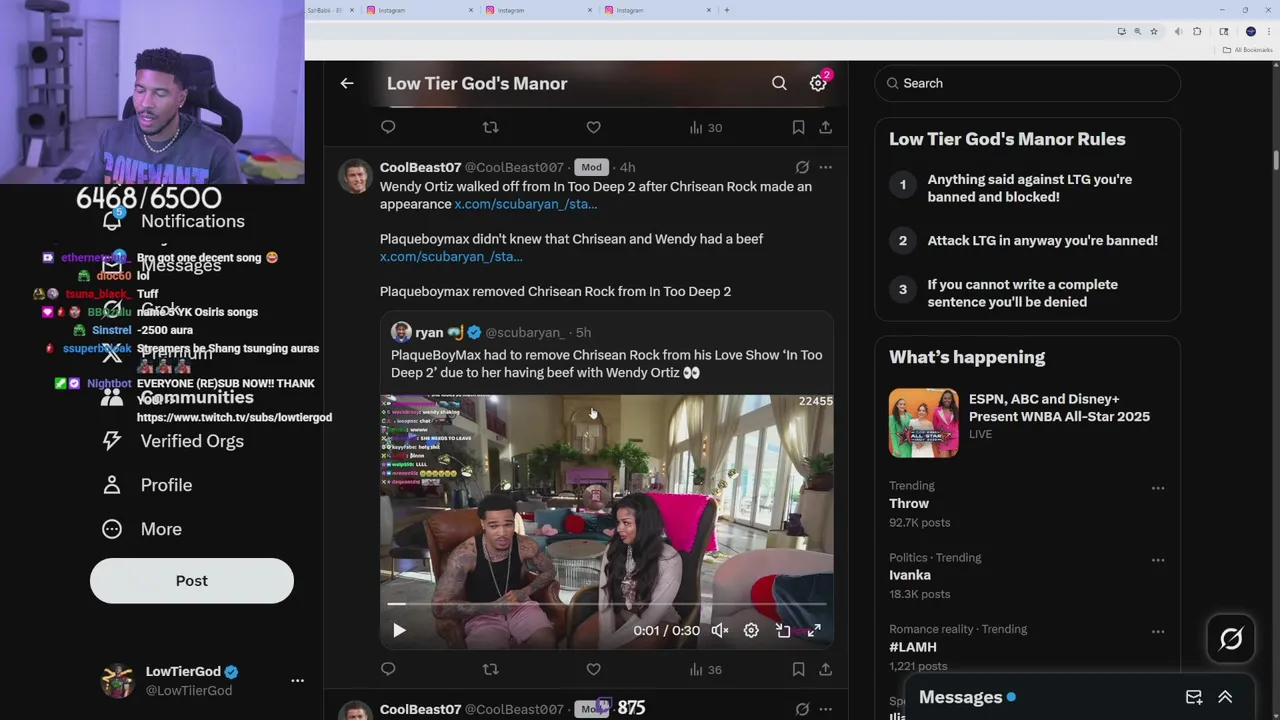Open More menu in the sidebar
The height and width of the screenshot is (720, 1280).
(x=142, y=529)
